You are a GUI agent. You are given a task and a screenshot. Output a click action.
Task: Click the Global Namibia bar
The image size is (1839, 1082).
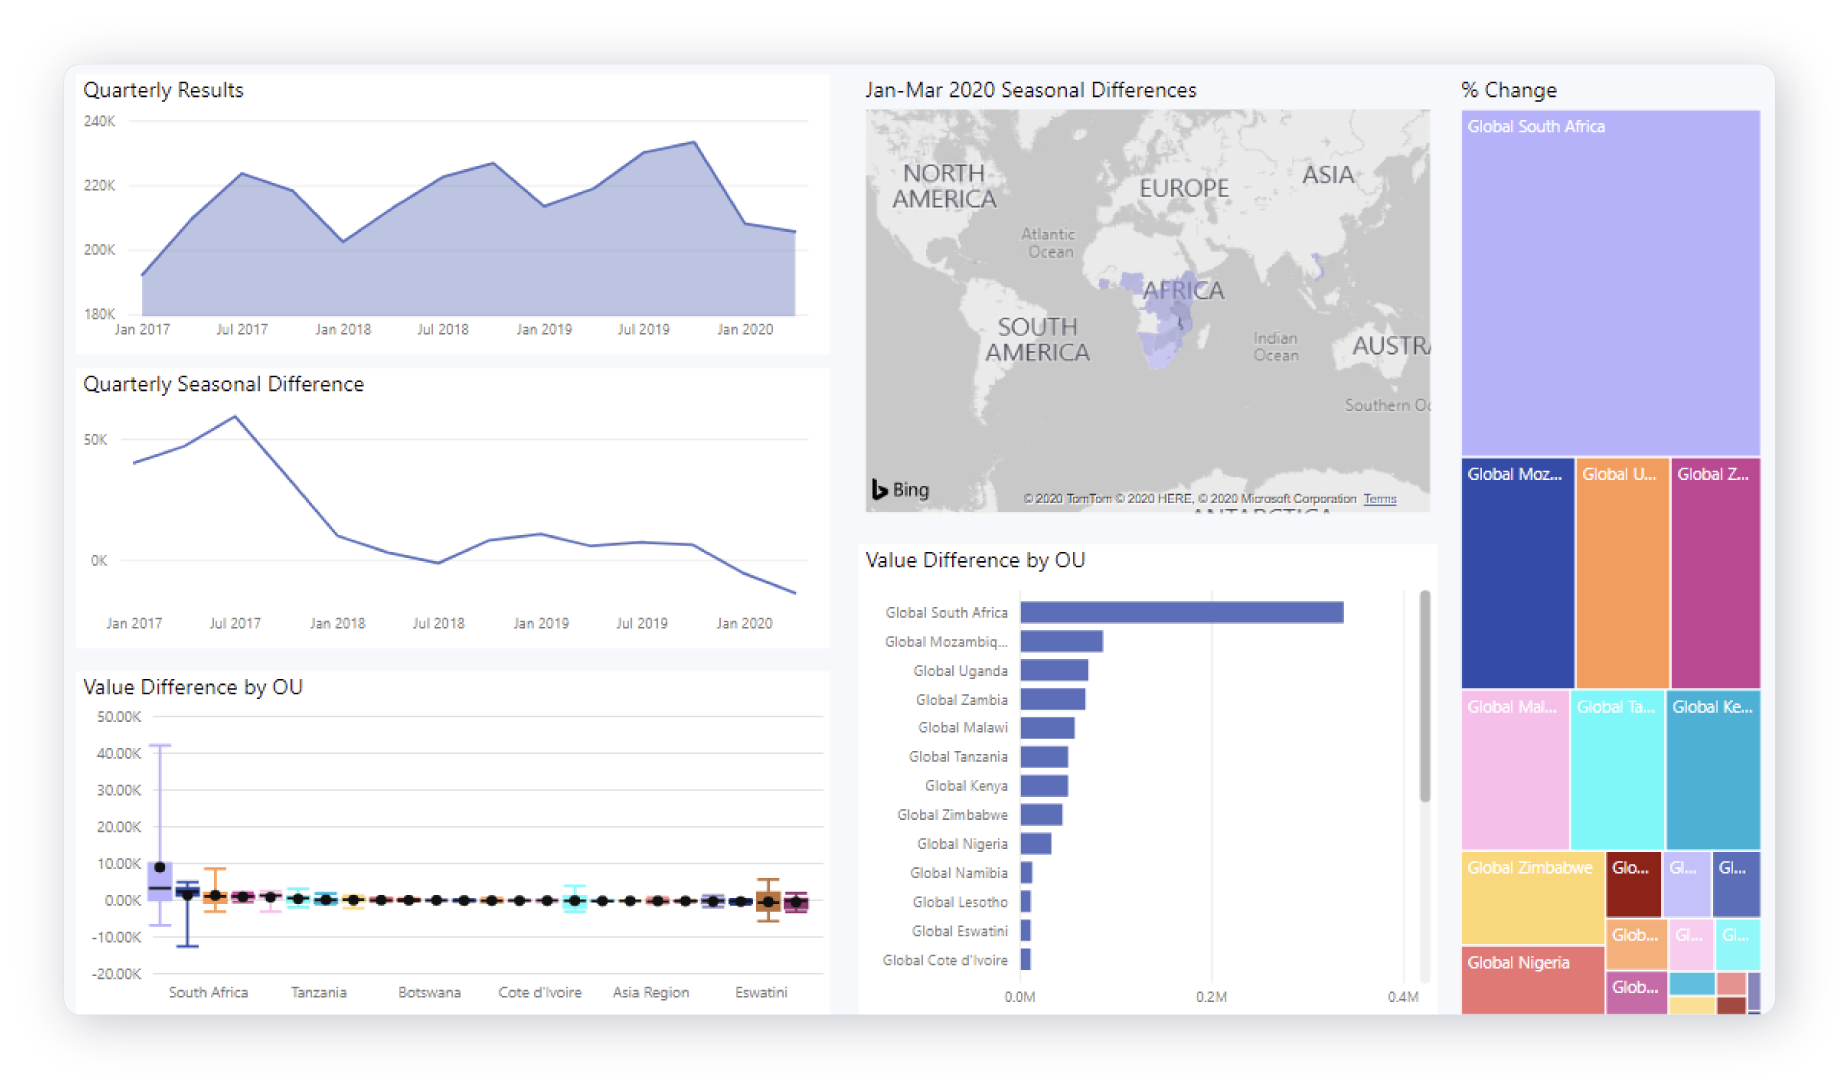click(1026, 873)
